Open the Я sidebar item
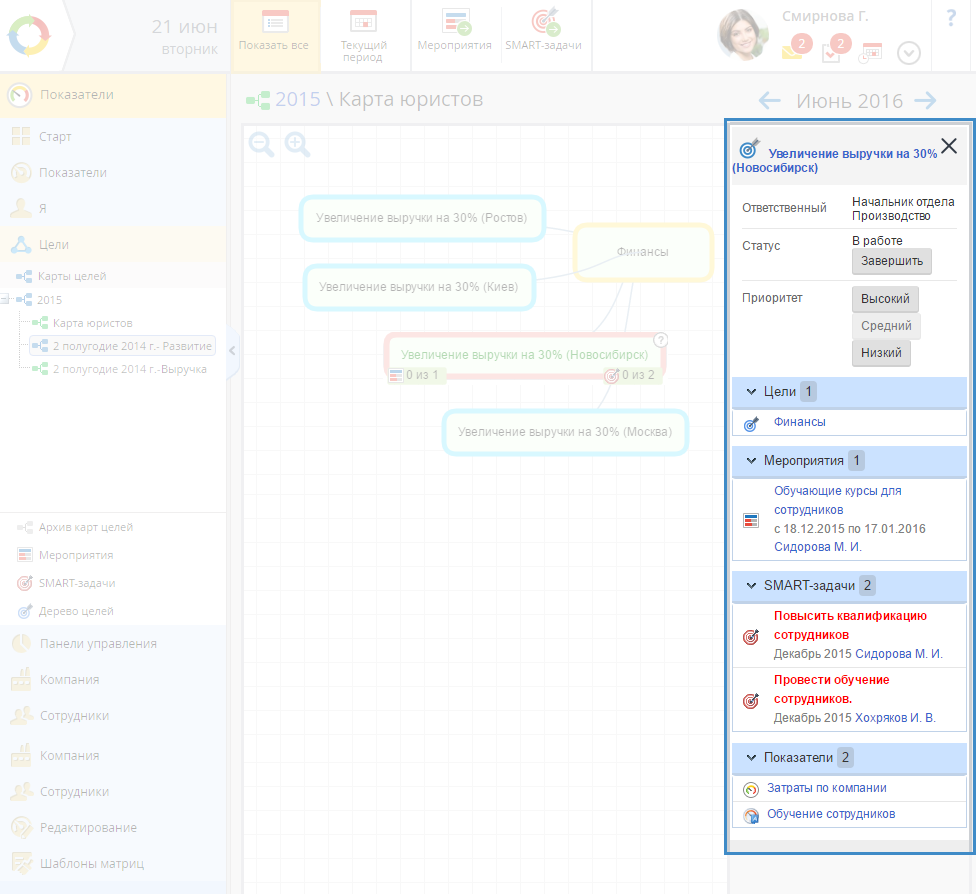Image resolution: width=977 pixels, height=894 pixels. tap(113, 209)
